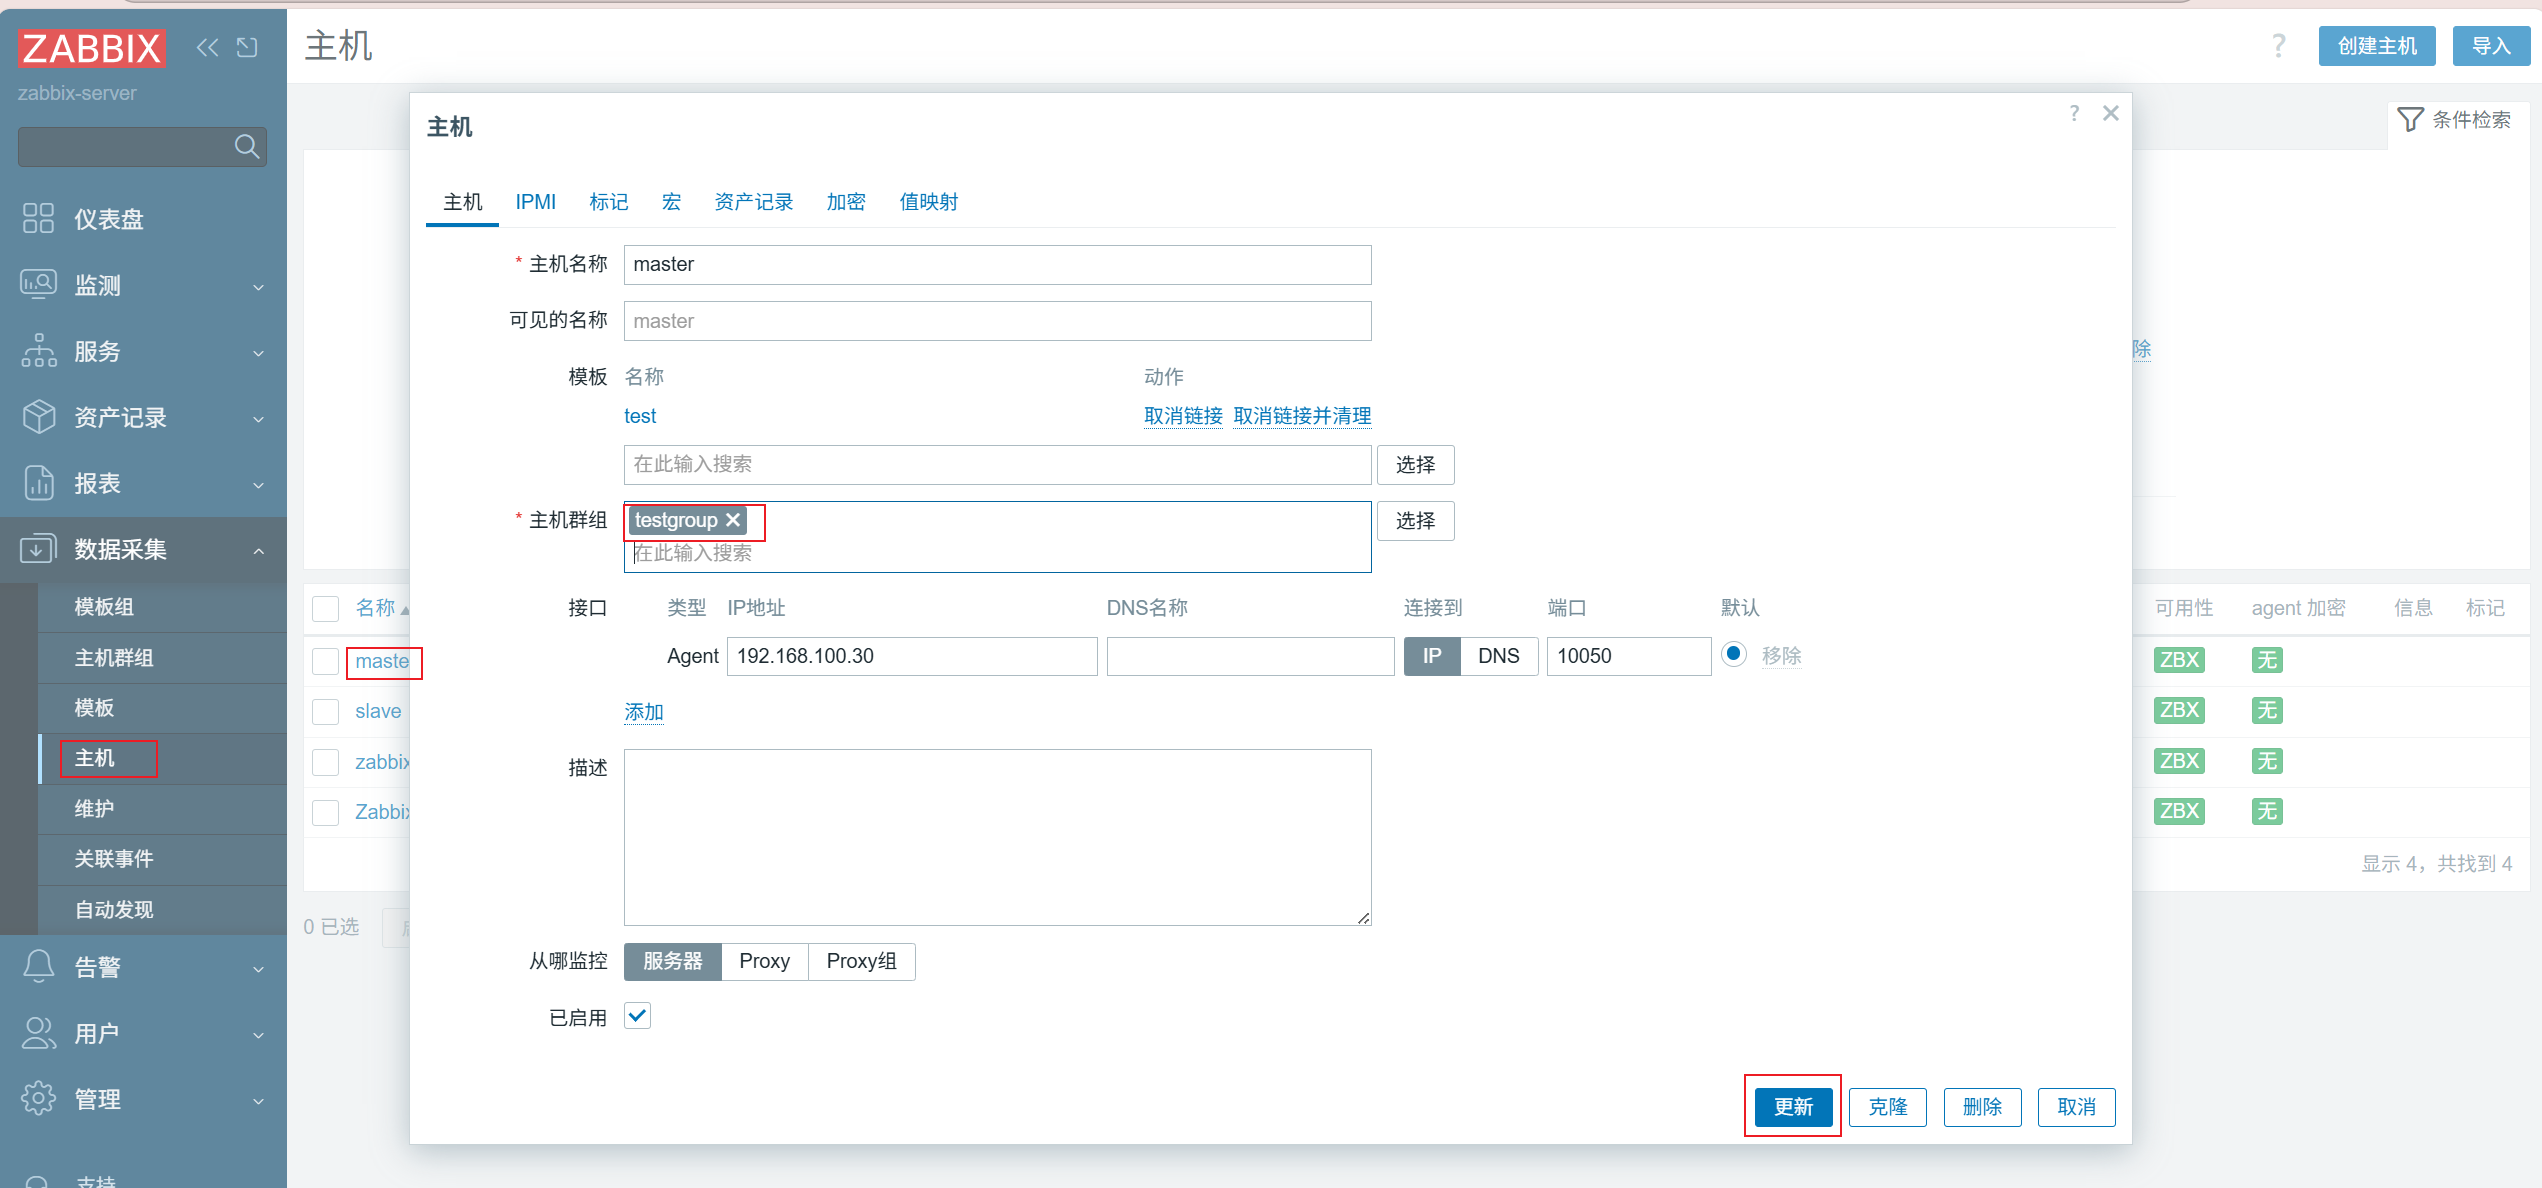
Task: Click the sidebar search magnifier icon
Action: click(x=246, y=147)
